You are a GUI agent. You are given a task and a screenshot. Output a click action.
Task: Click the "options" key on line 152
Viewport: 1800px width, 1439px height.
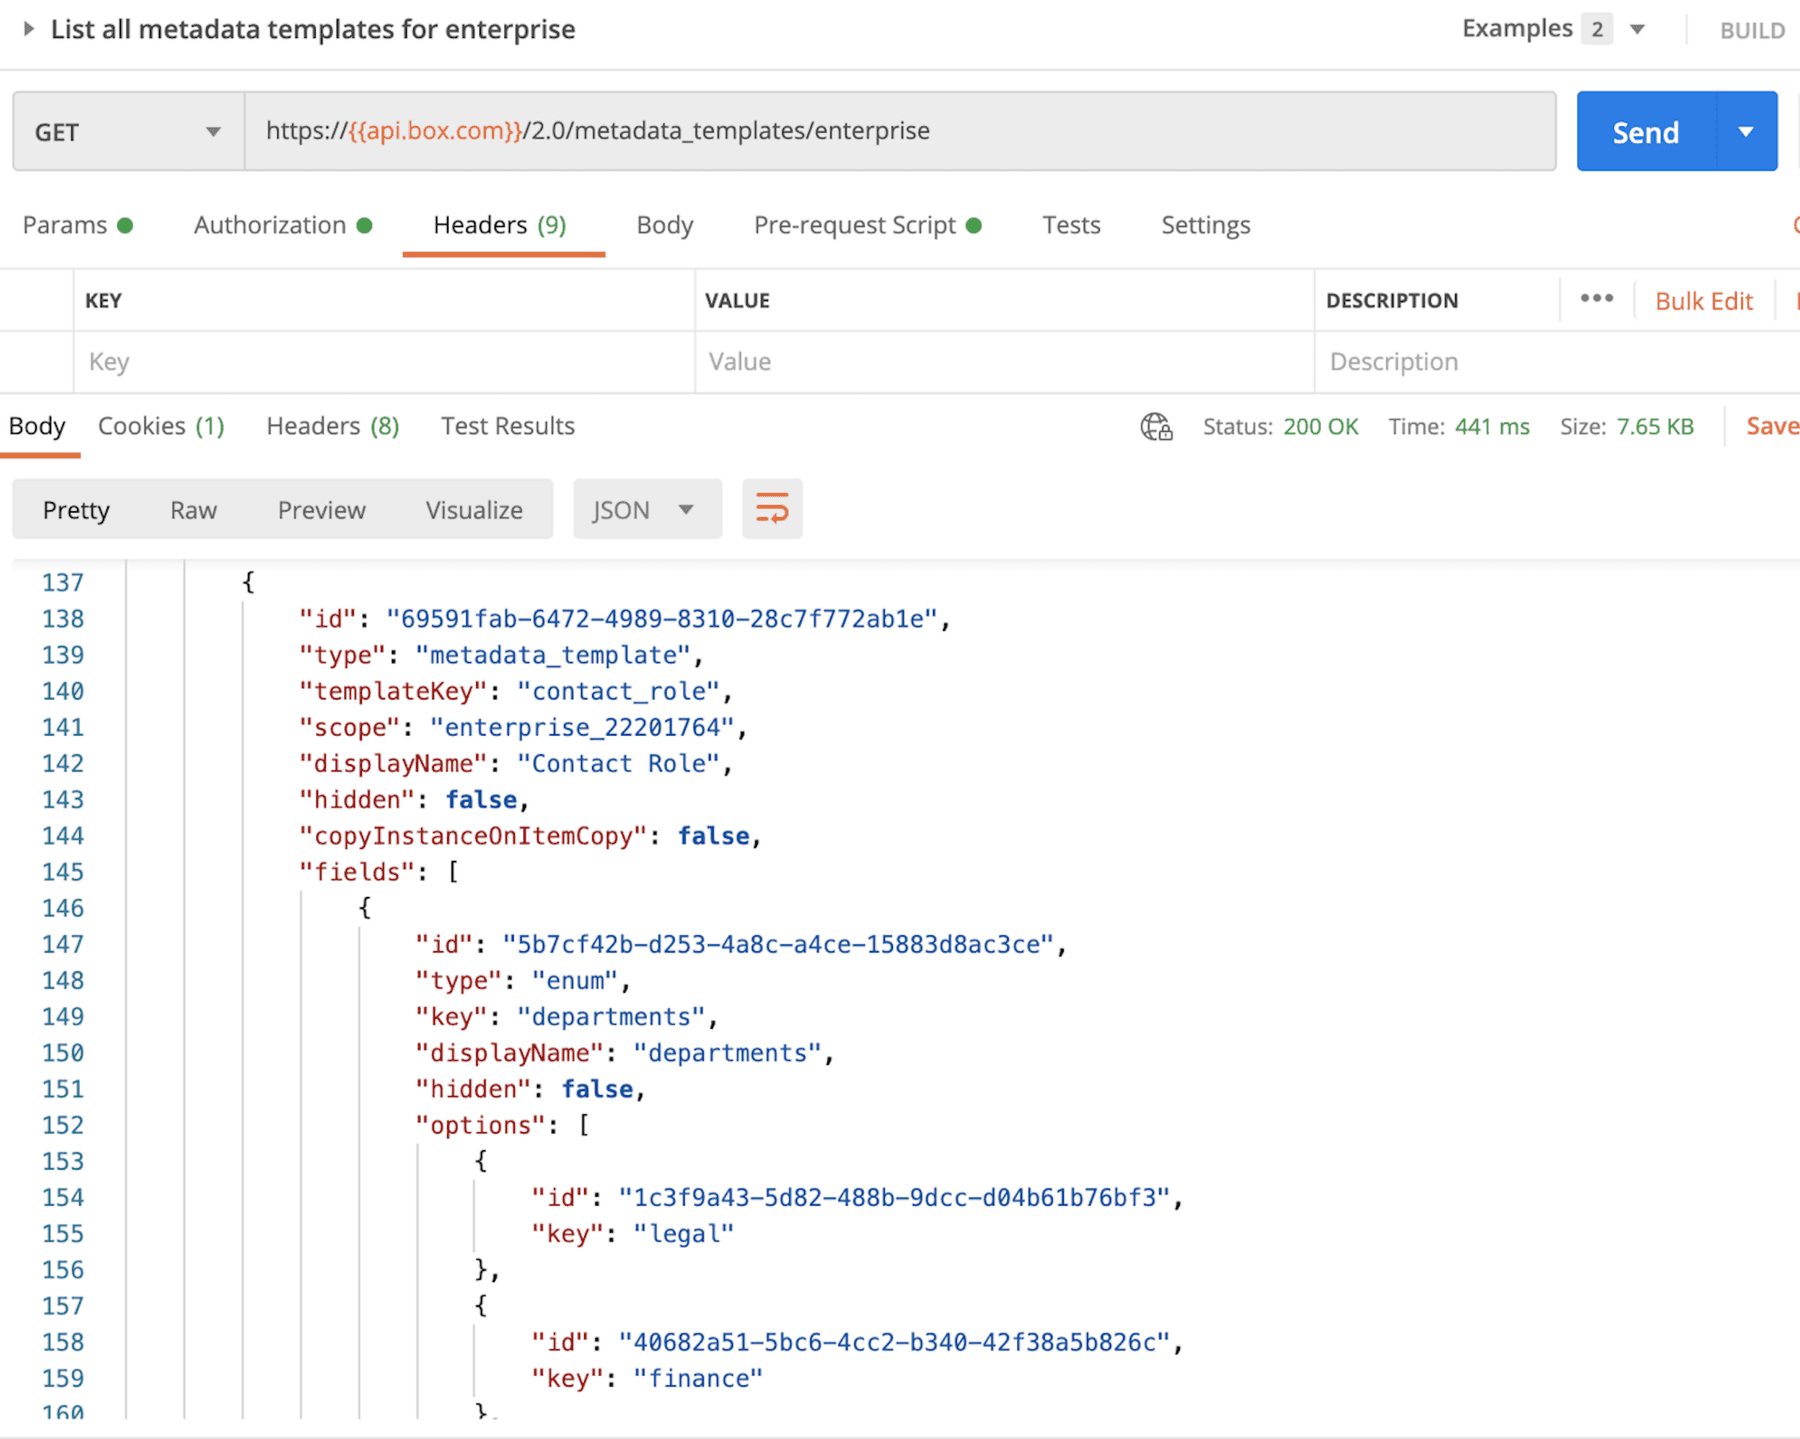point(480,1125)
